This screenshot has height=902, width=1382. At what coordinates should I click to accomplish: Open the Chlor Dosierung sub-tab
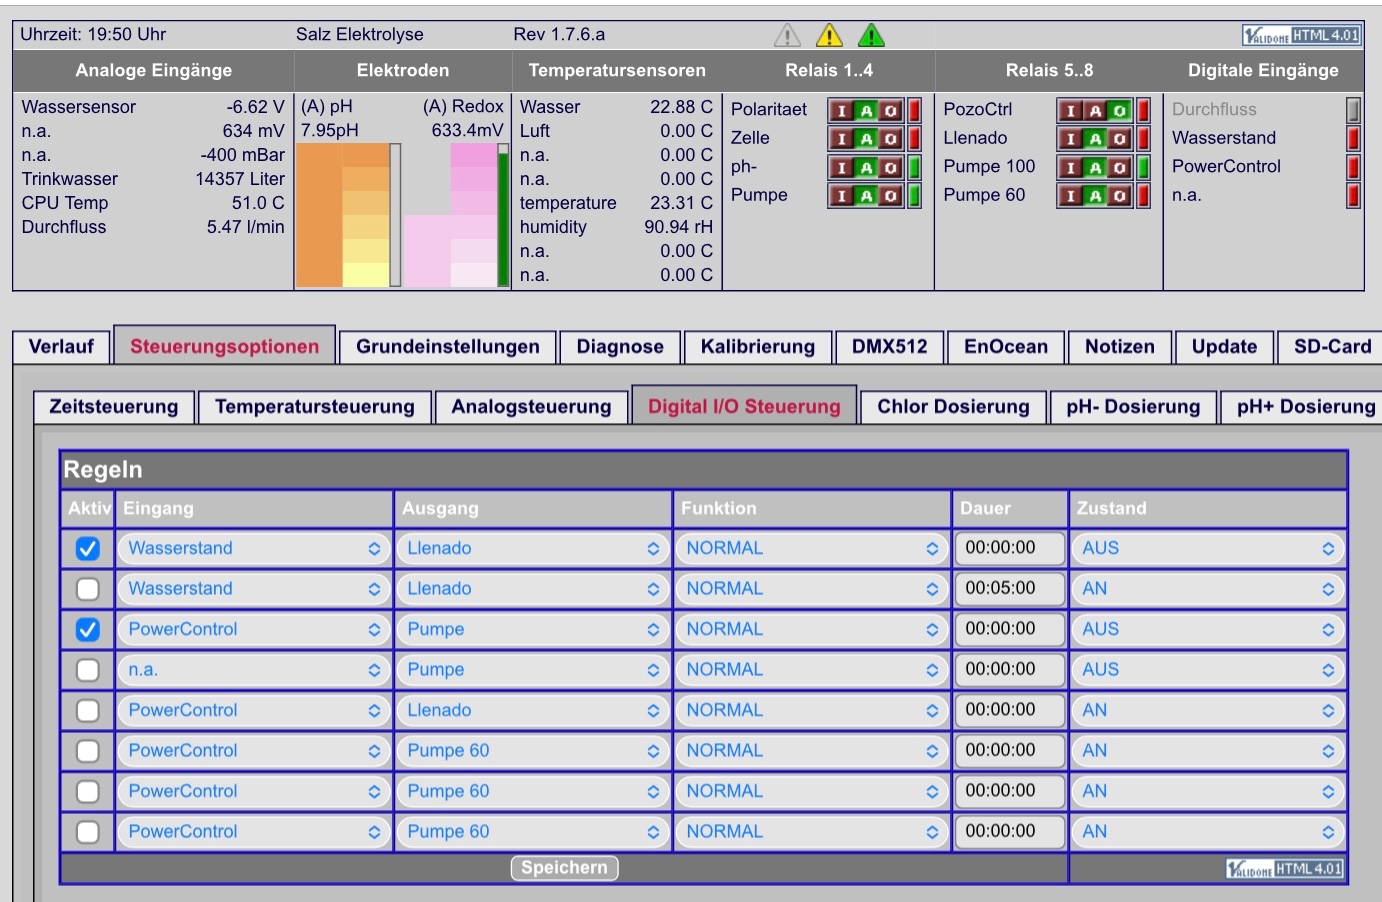point(953,407)
